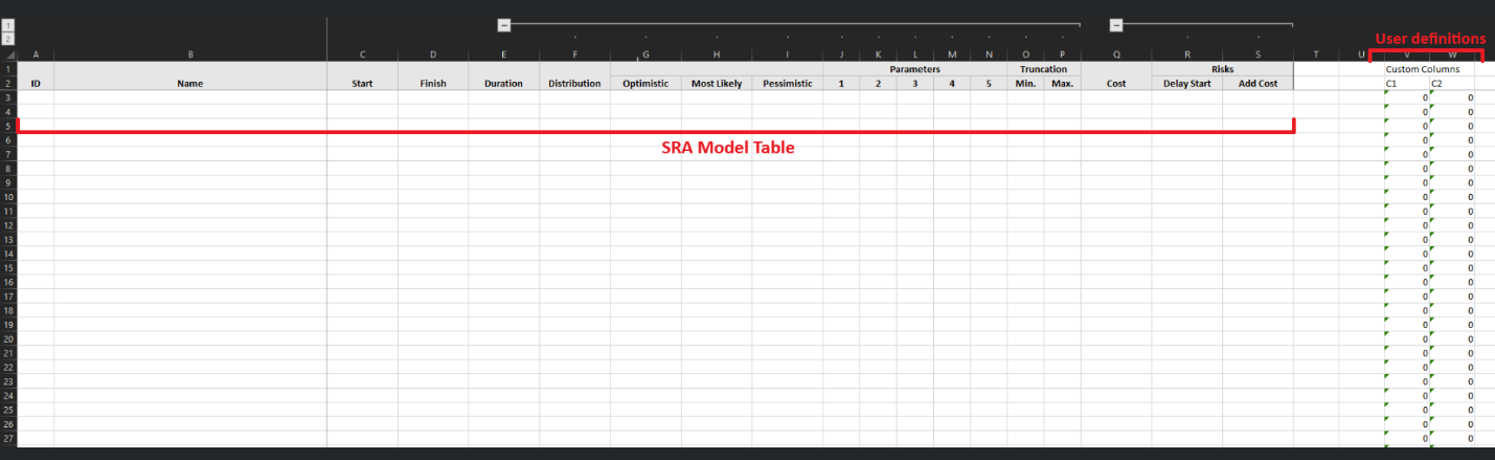This screenshot has height=460, width=1495.
Task: Click the Truncation Max. header cell
Action: pos(1062,83)
